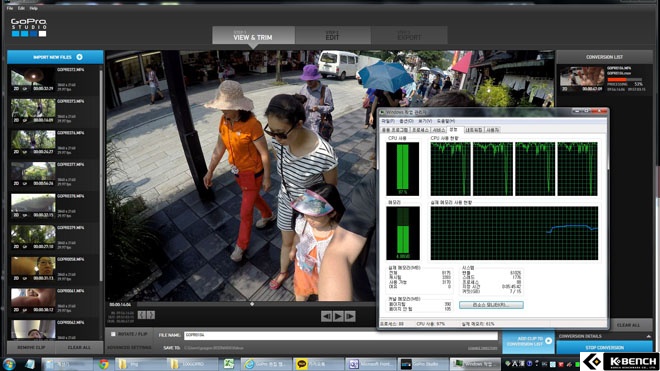Screen dimensions: 660x371
Task: Select clip thumbnail GOPR0061.MP4
Action: pyautogui.click(x=33, y=300)
